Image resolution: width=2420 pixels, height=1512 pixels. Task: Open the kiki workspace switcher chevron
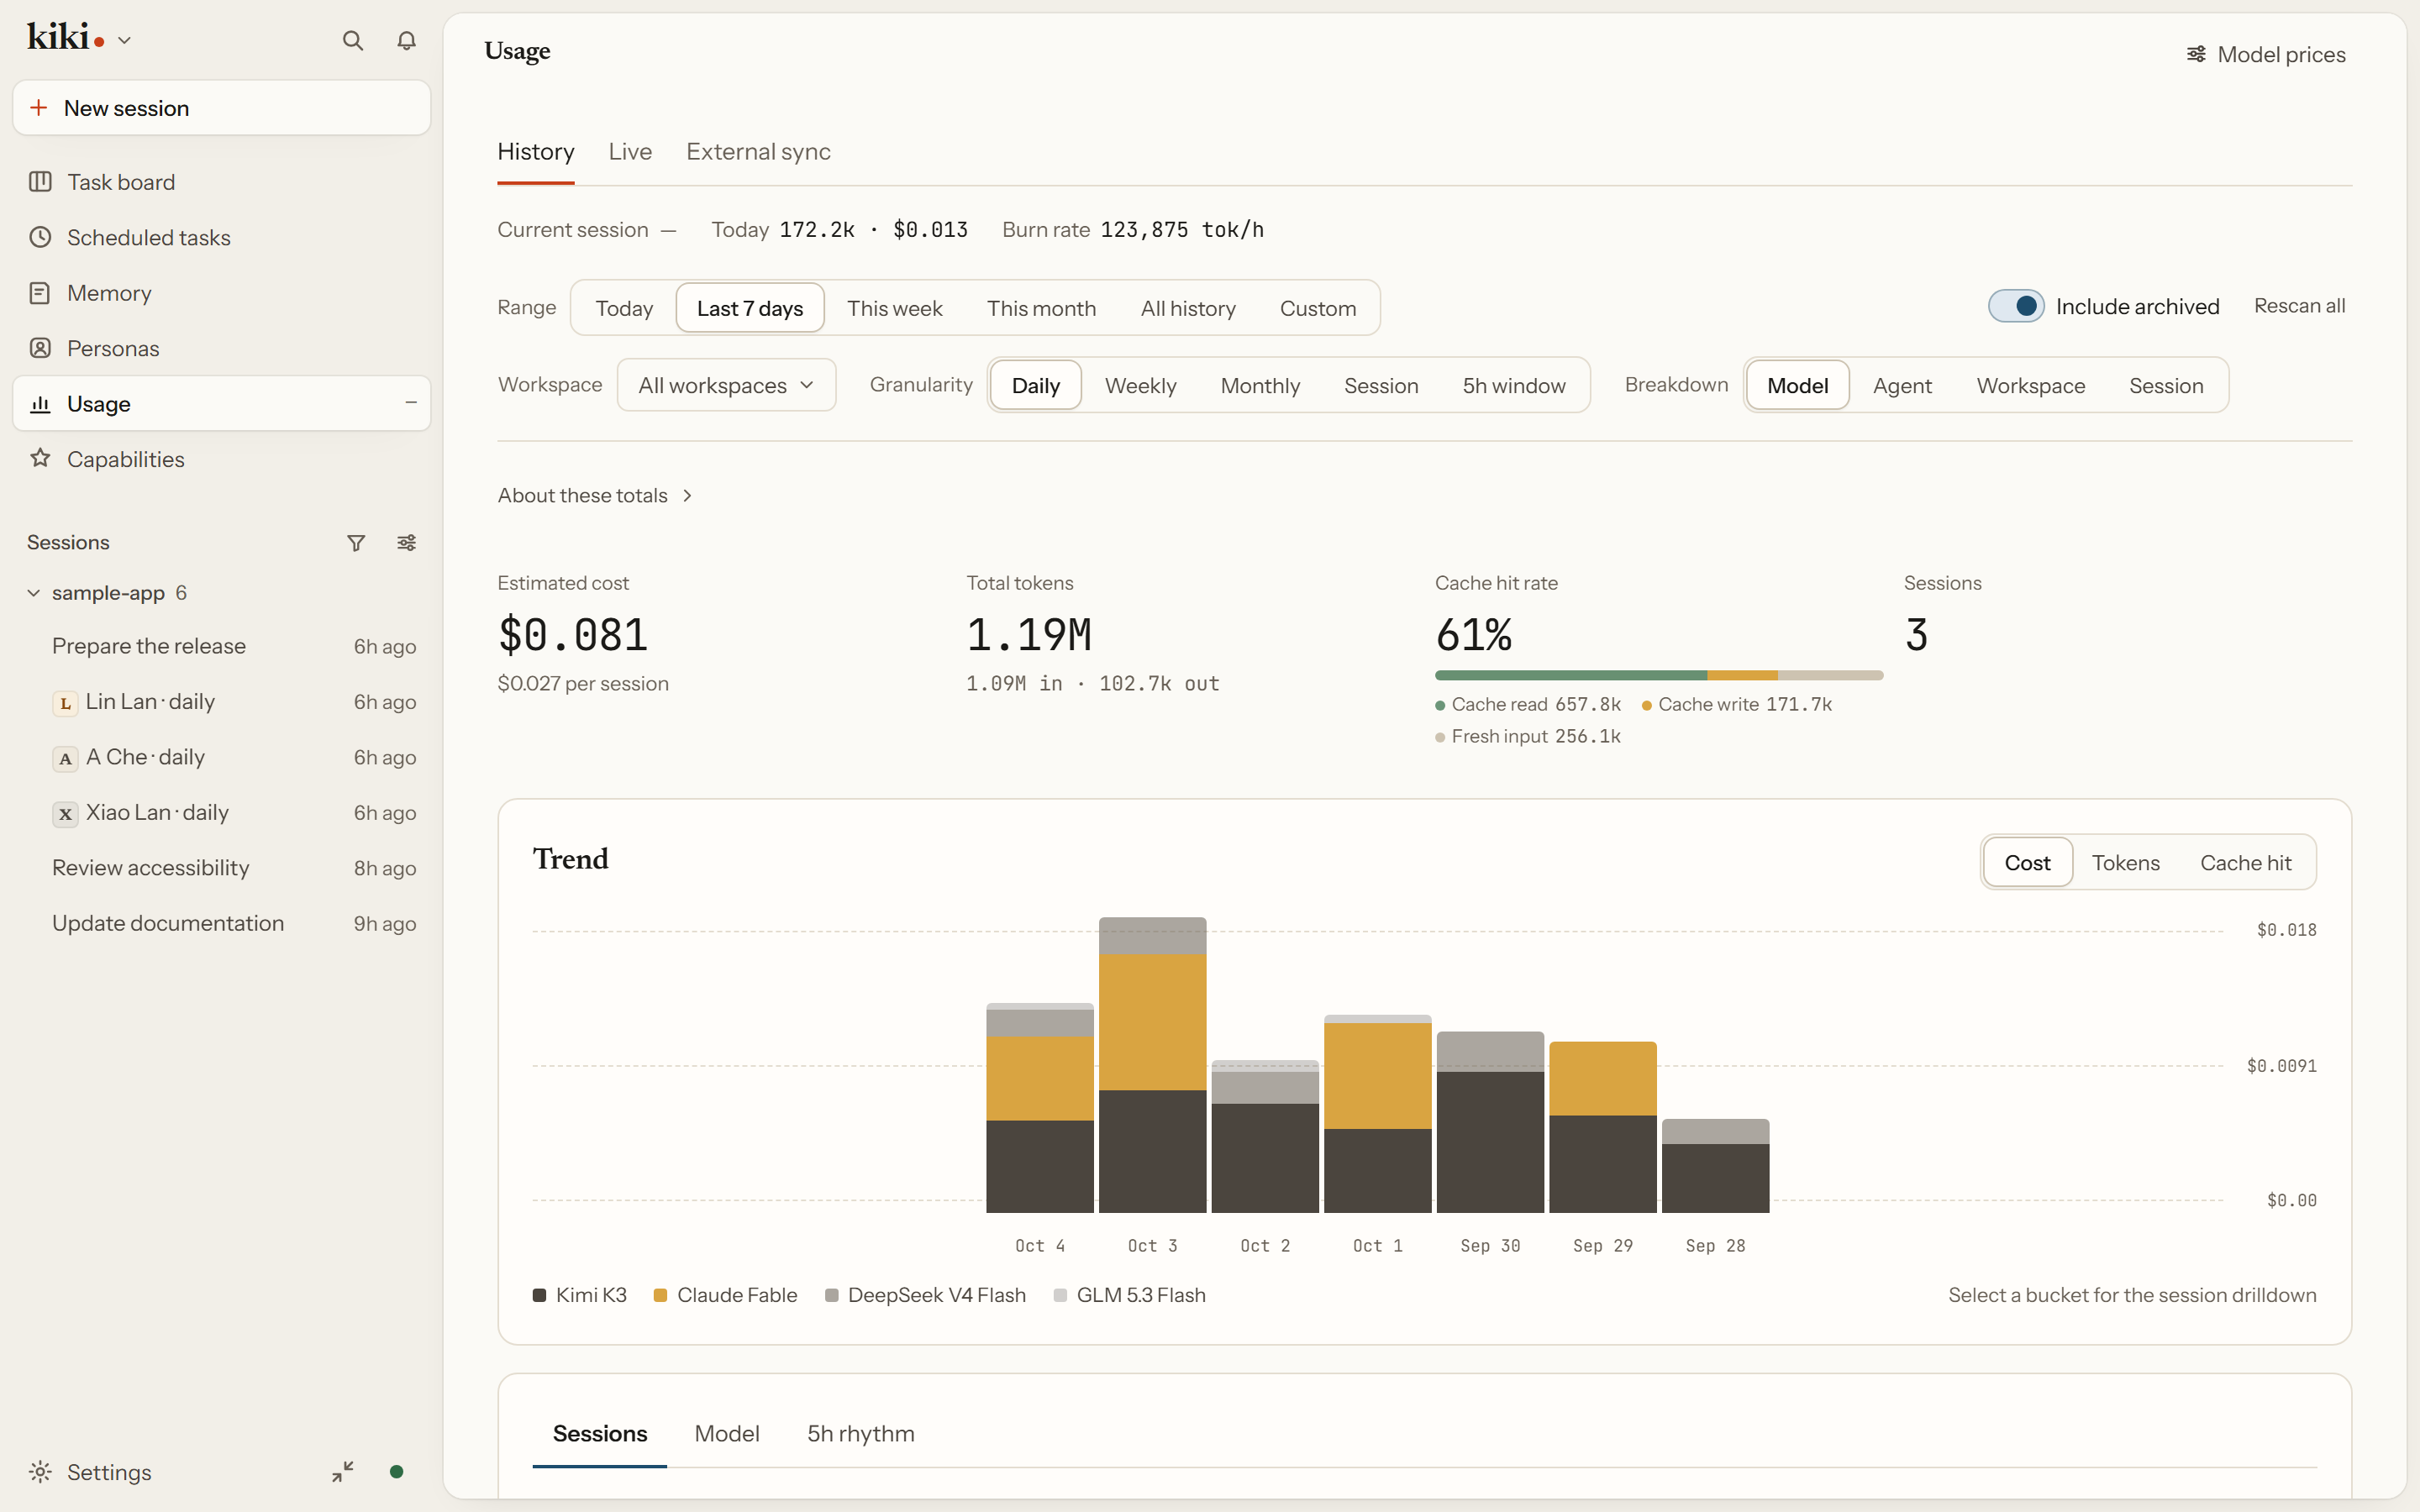click(x=124, y=41)
